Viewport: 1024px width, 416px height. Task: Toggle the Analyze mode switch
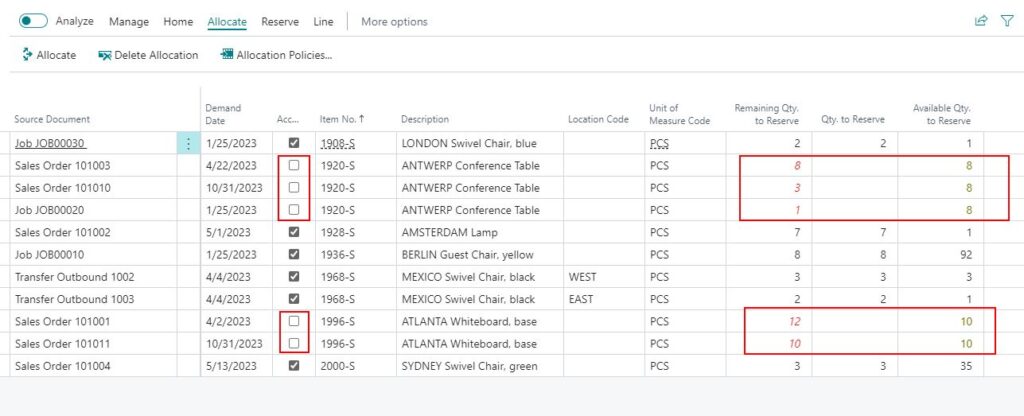(33, 21)
